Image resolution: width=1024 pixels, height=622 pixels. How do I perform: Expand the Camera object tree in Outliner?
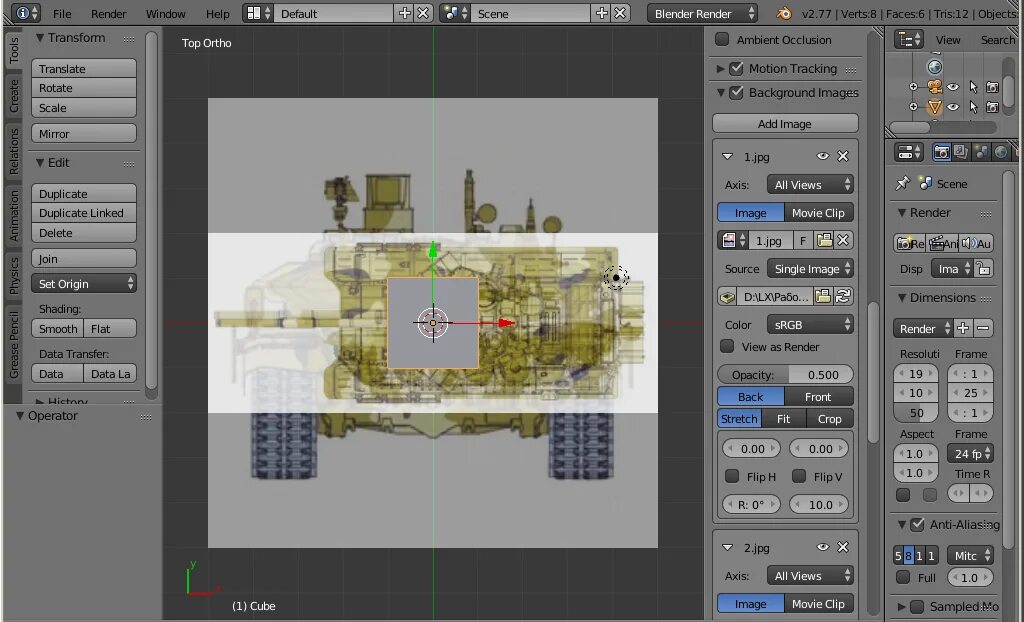[x=914, y=86]
